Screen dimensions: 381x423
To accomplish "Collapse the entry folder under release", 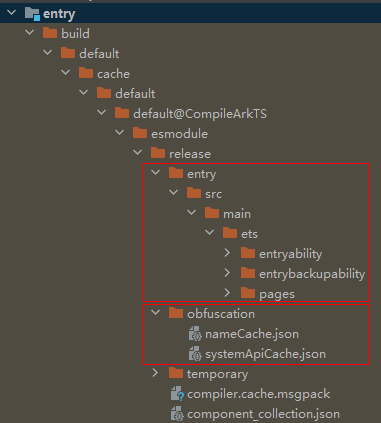I will point(156,173).
